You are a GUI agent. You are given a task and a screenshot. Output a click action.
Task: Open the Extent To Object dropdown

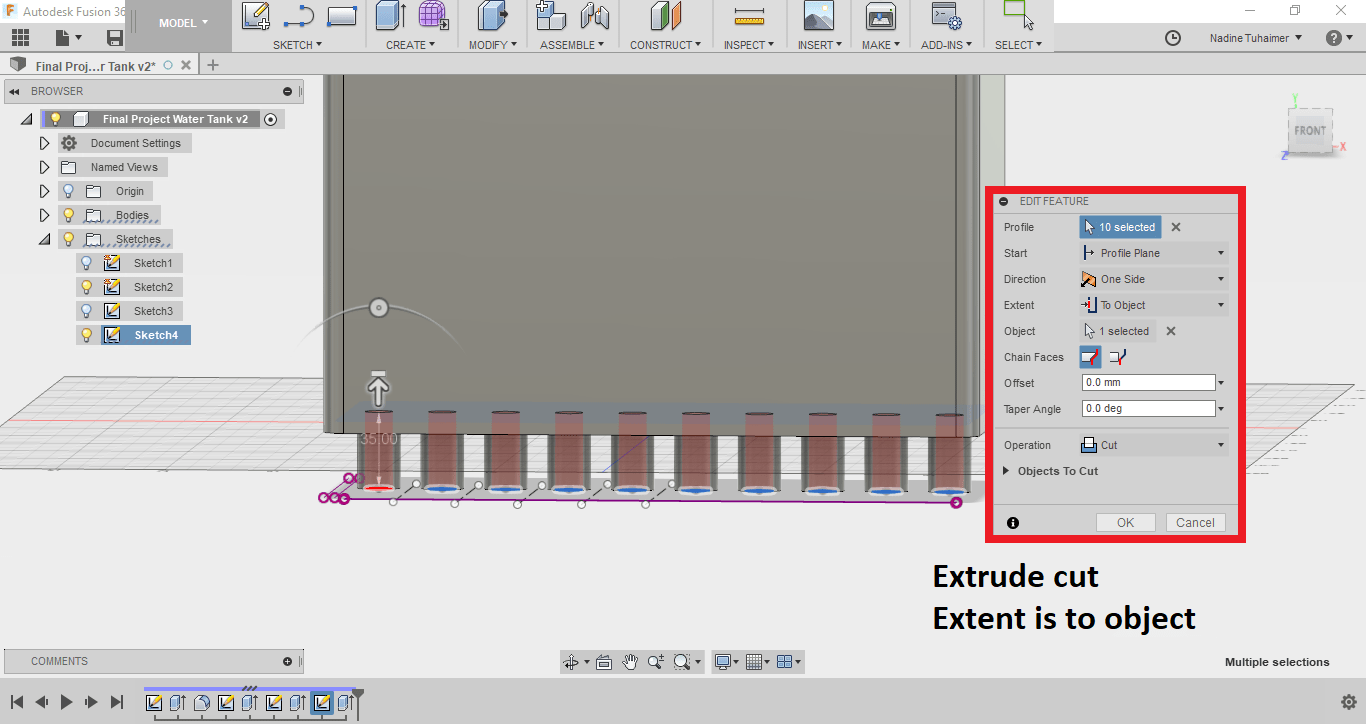pyautogui.click(x=1153, y=305)
